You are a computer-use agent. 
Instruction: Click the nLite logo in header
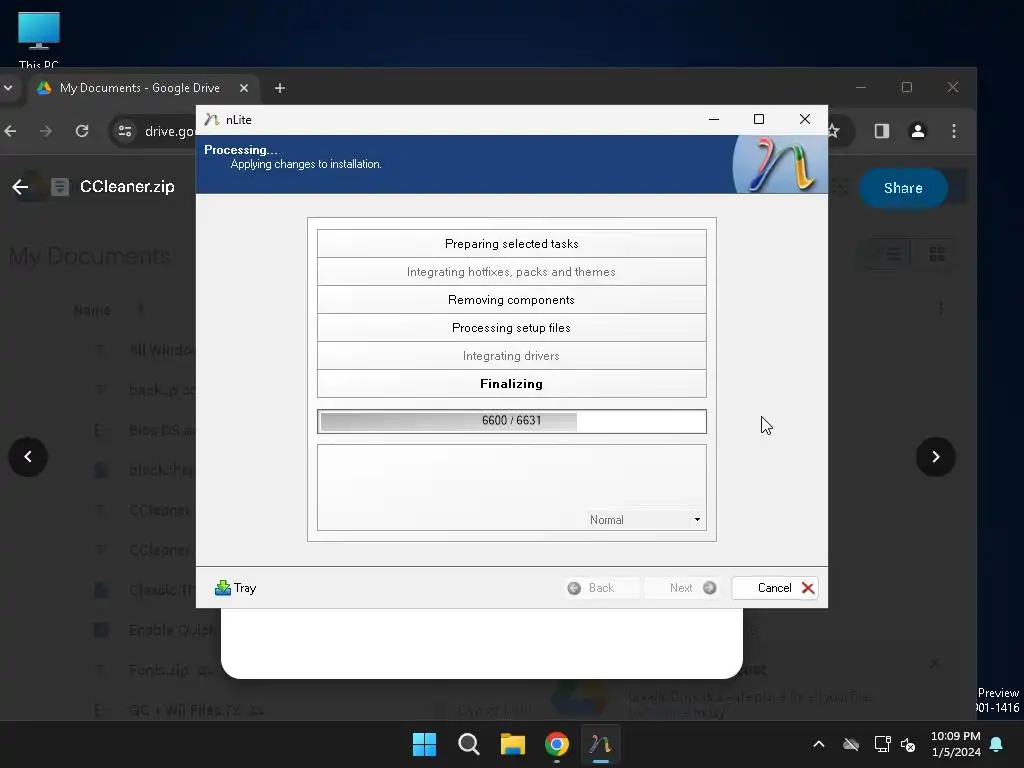coord(780,165)
